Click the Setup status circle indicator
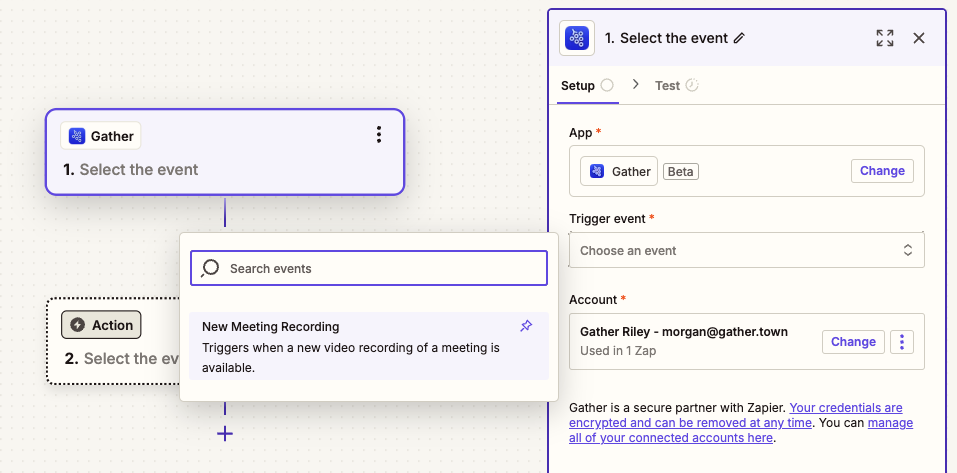 coord(607,85)
